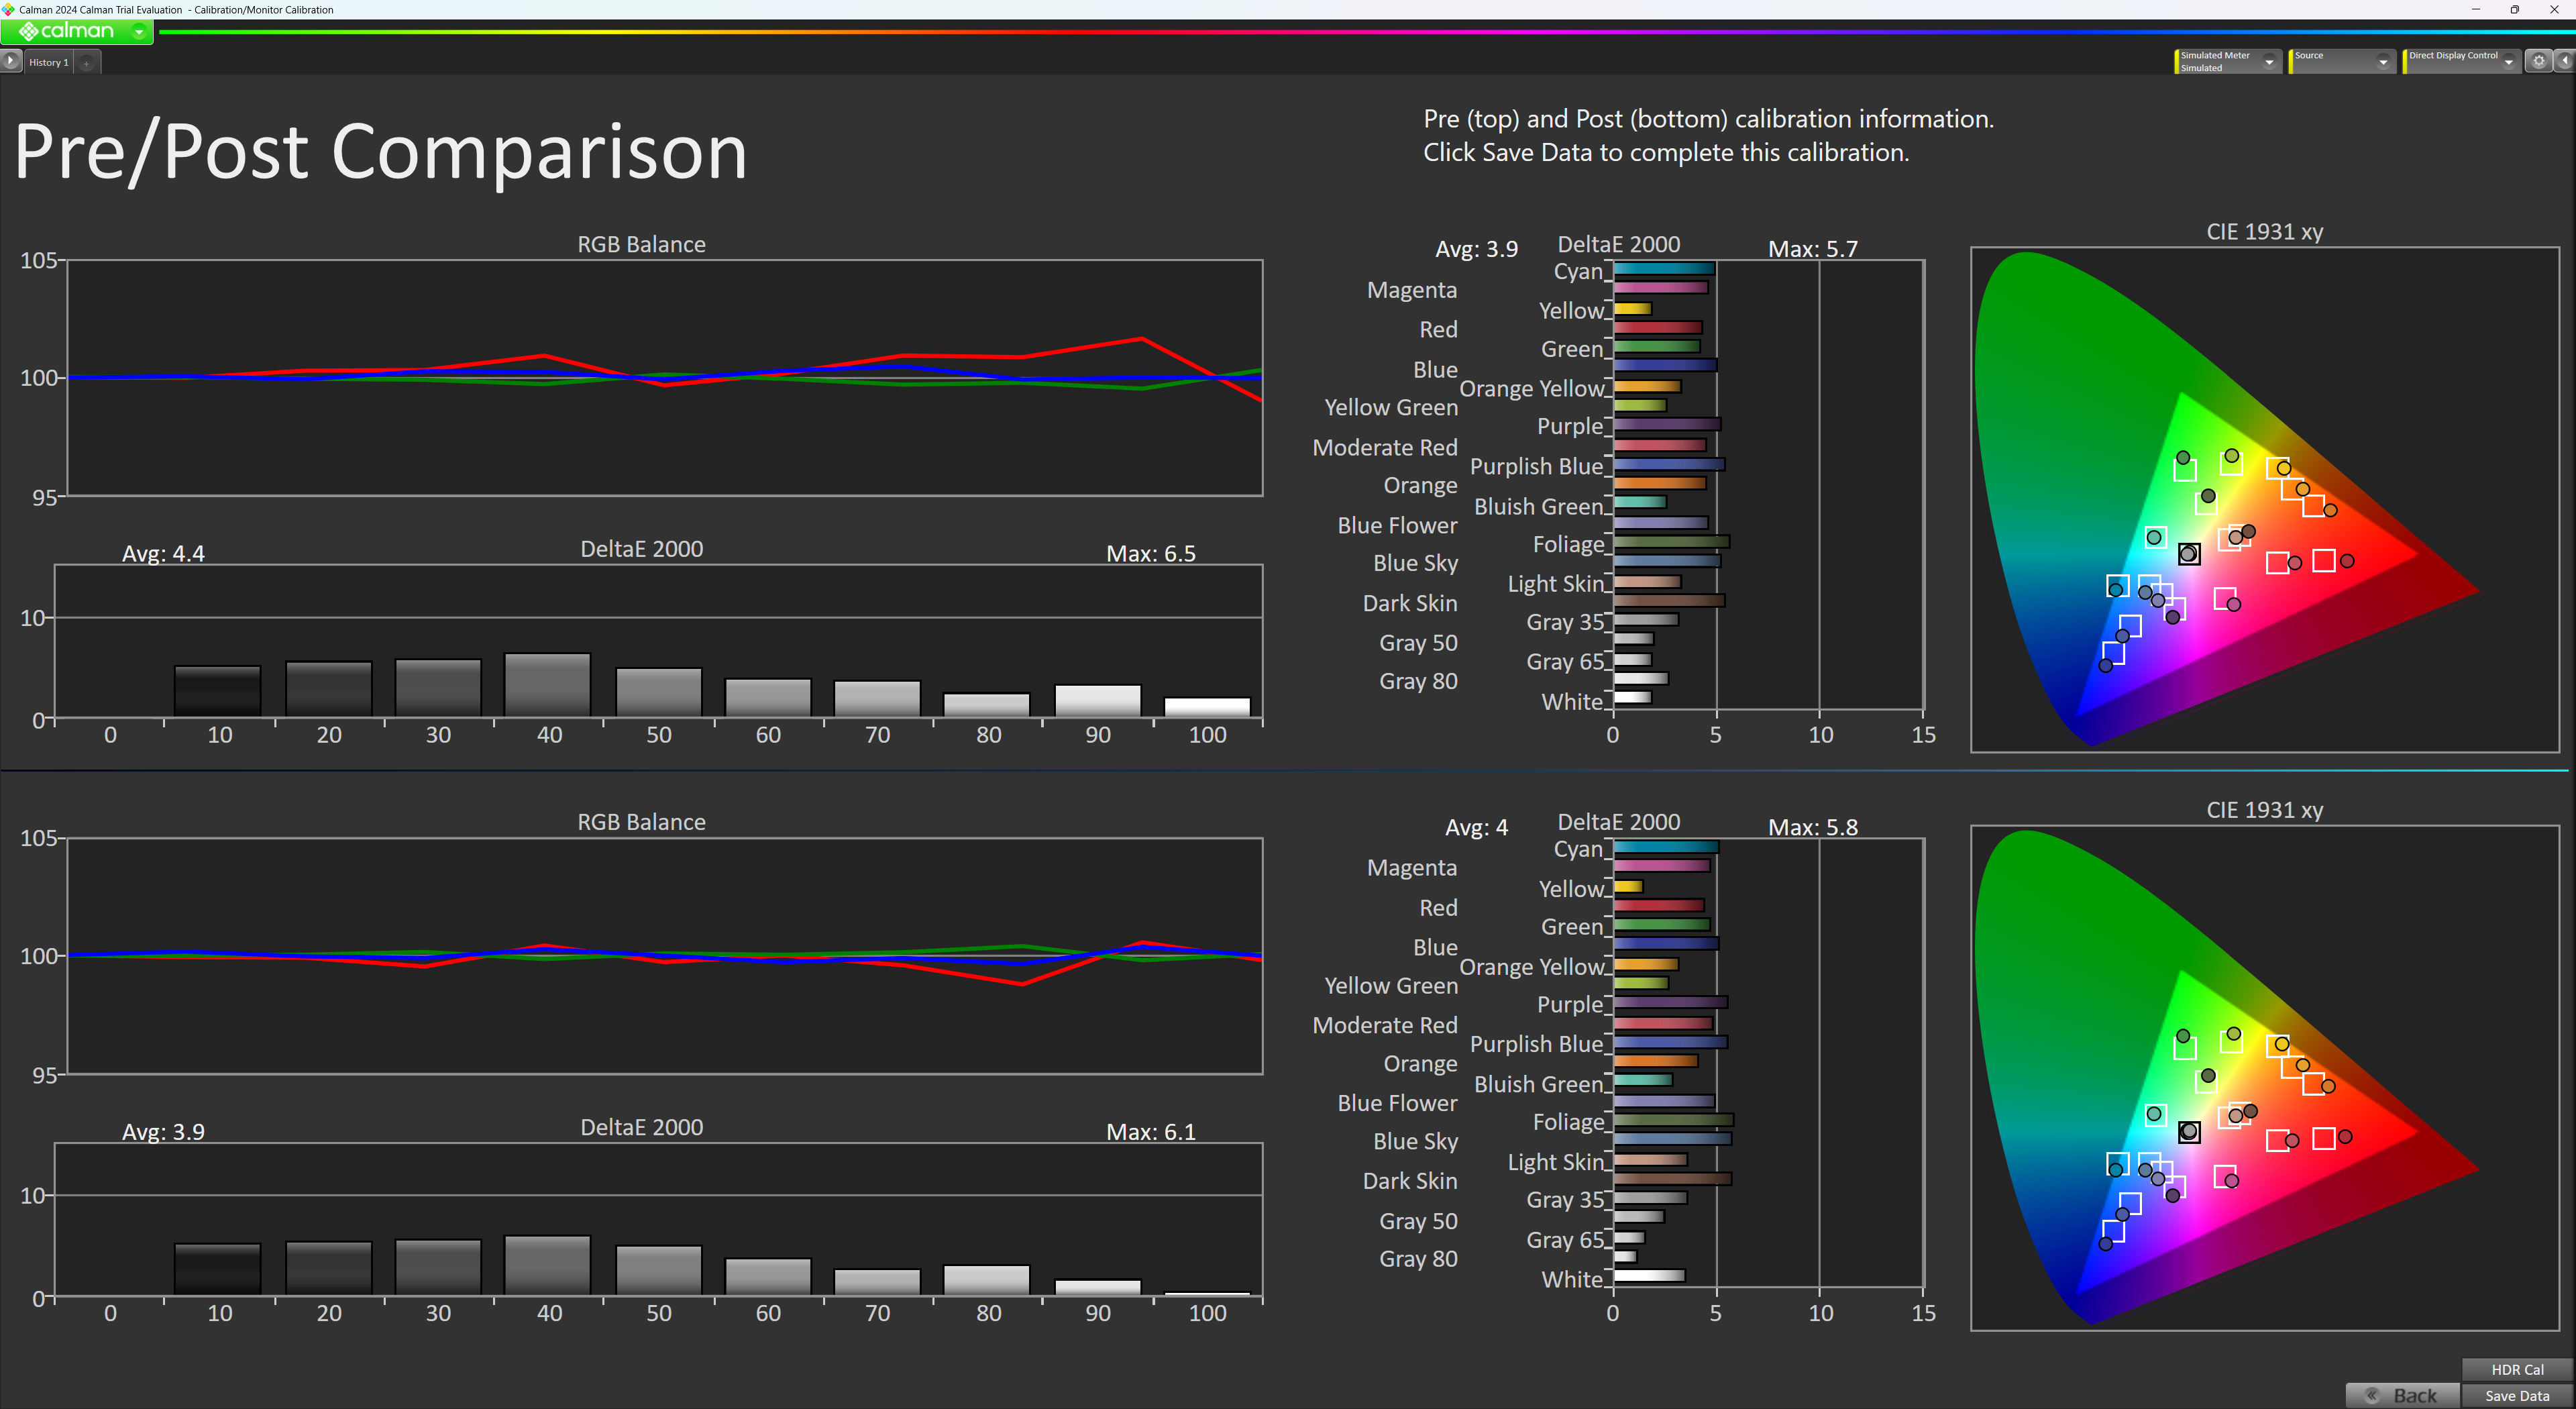Viewport: 2576px width, 1409px height.
Task: Click the pre-calibration Cyan DeltaE bar
Action: coord(1664,268)
